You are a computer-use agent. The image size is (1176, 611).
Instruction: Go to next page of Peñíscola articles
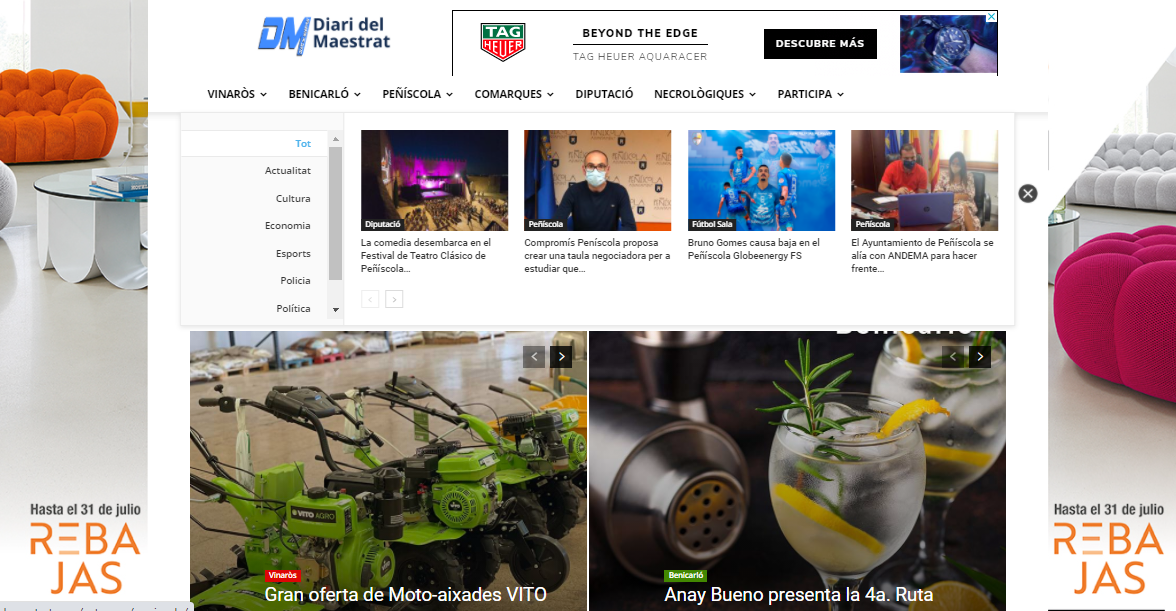(394, 299)
